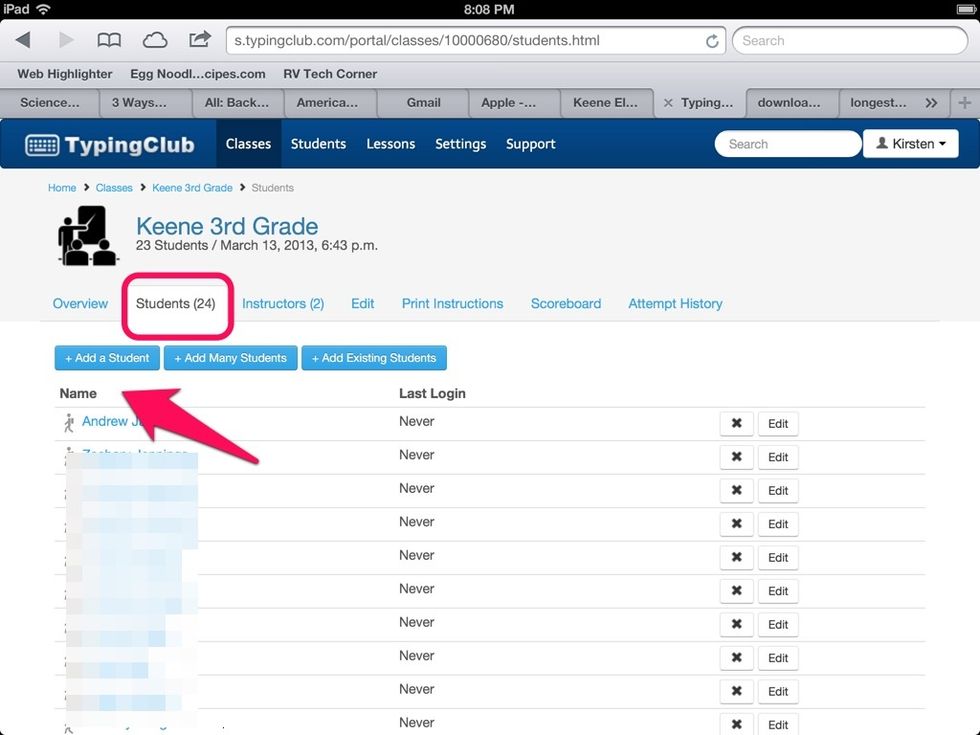The height and width of the screenshot is (735, 980).
Task: Click the Keene 3rd Grade breadcrumb link
Action: pos(192,188)
